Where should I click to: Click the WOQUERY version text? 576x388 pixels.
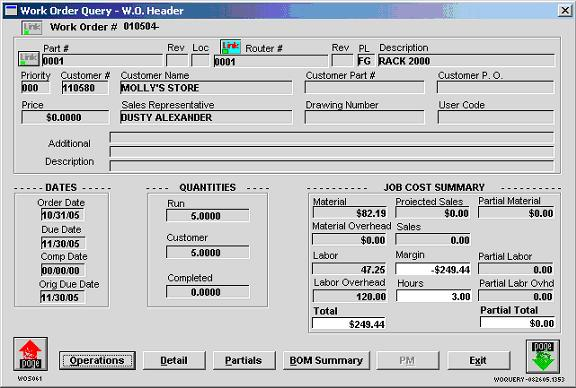point(529,380)
